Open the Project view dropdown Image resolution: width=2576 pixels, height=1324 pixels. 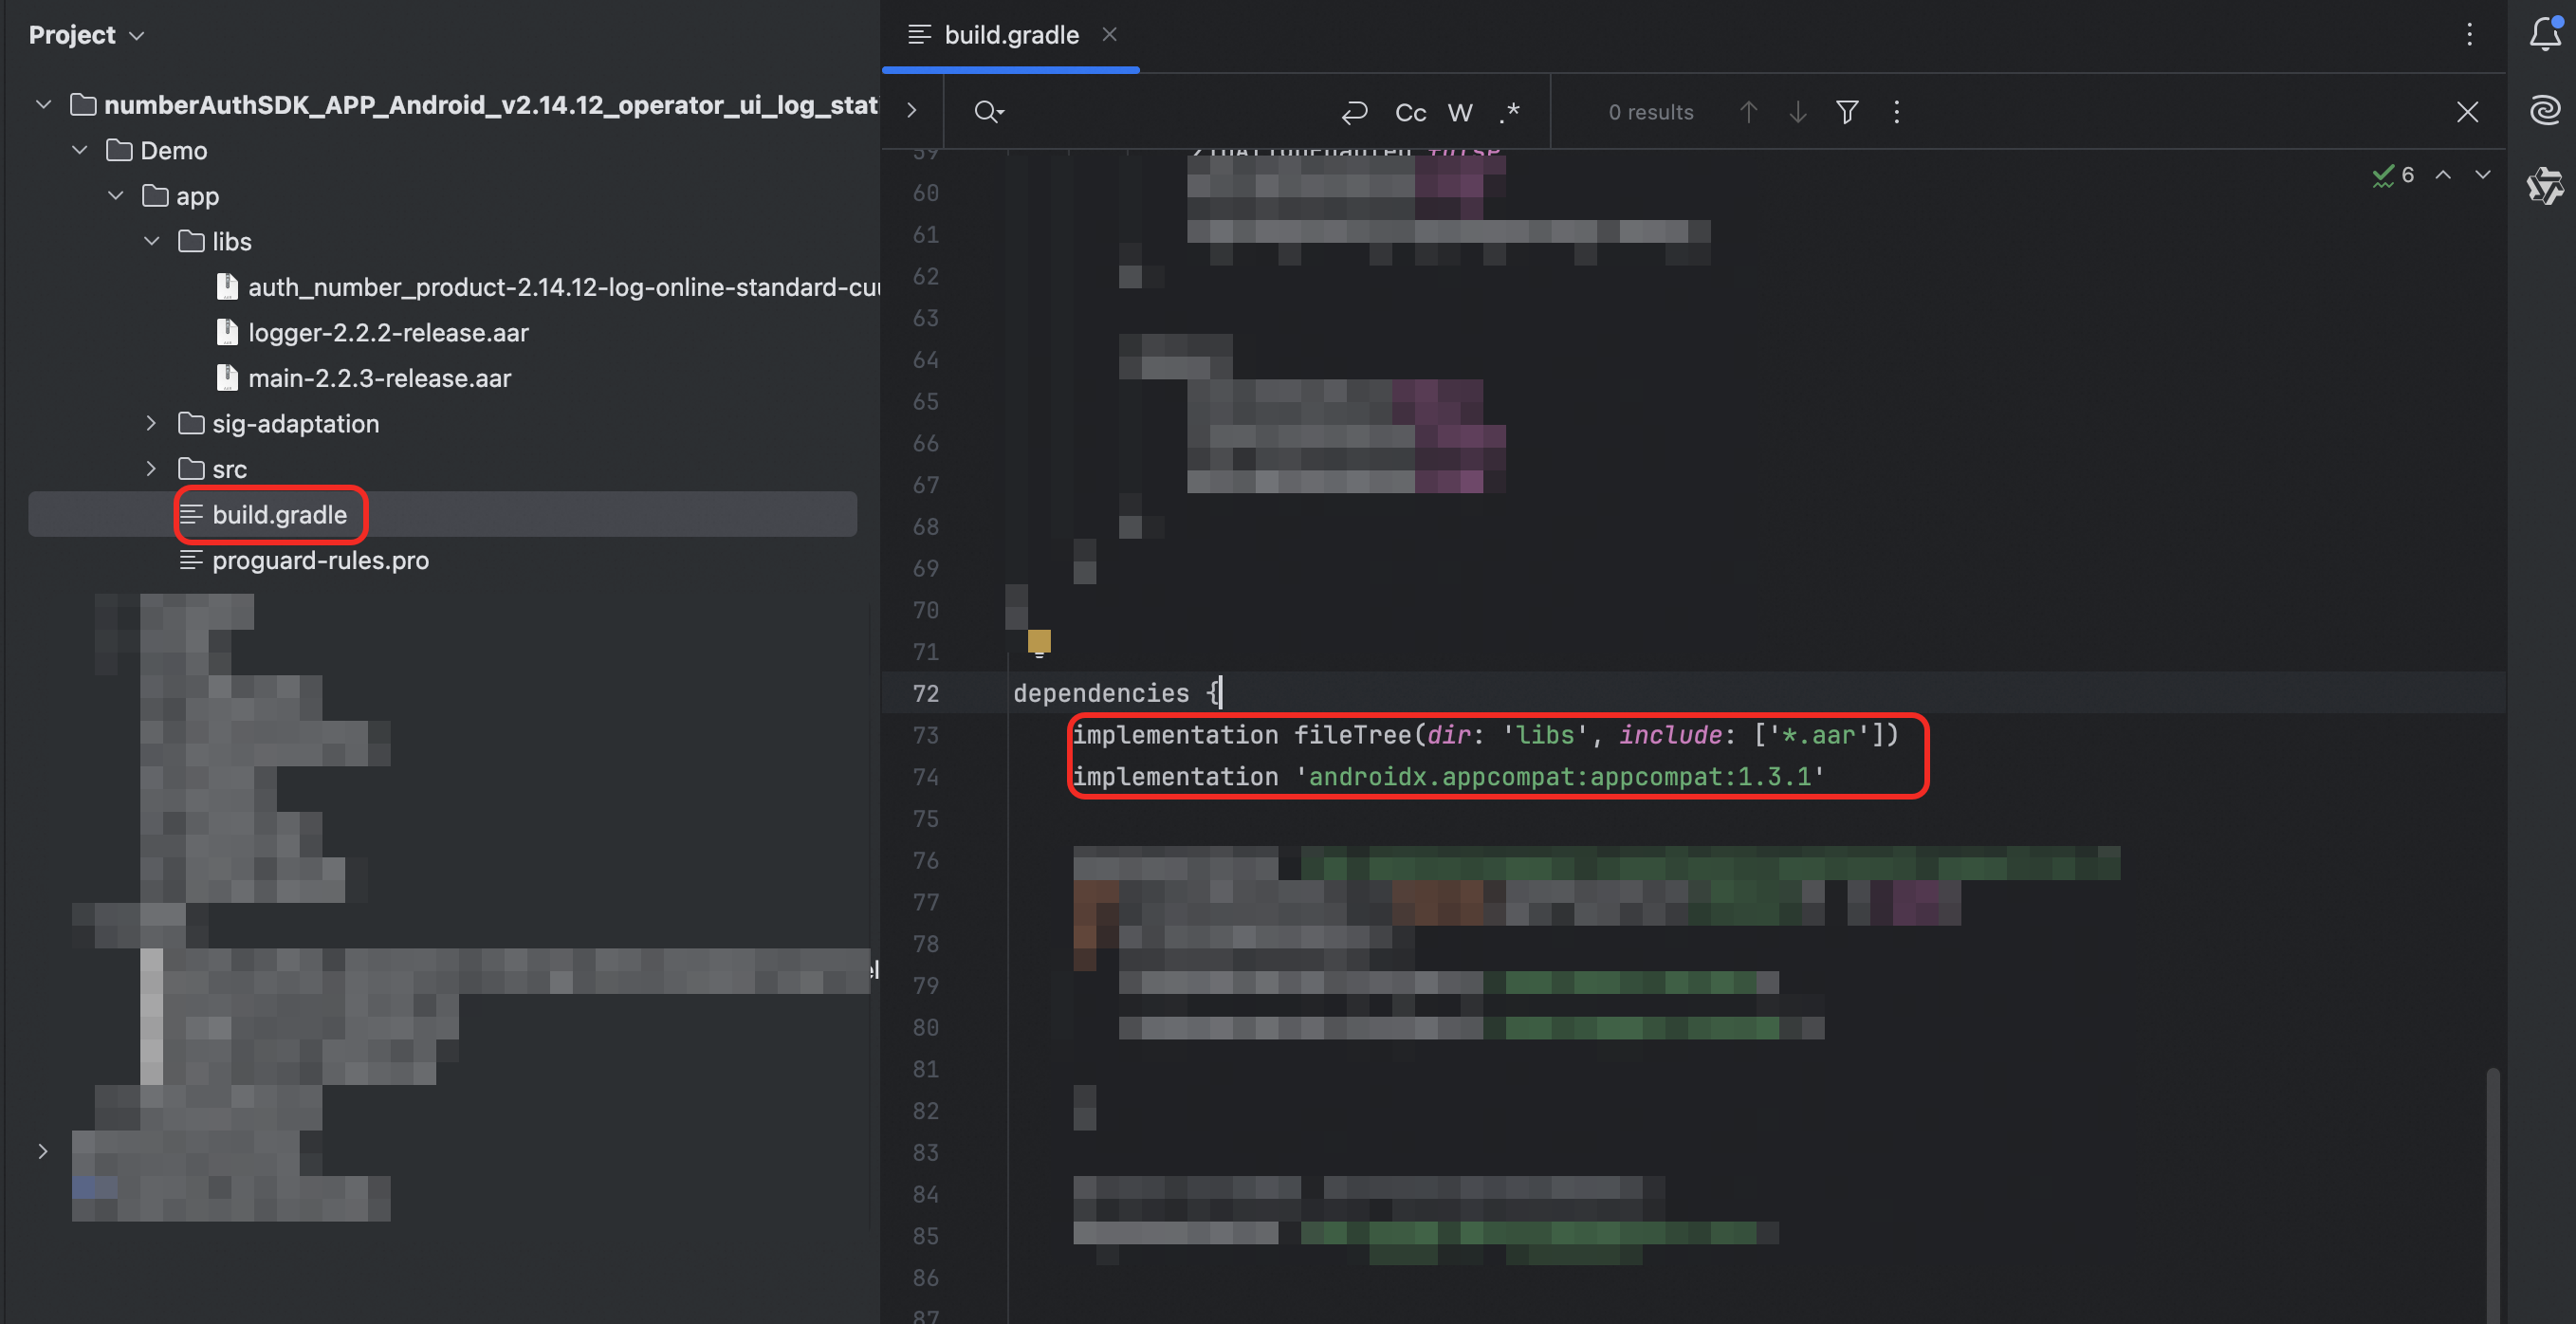[x=87, y=35]
